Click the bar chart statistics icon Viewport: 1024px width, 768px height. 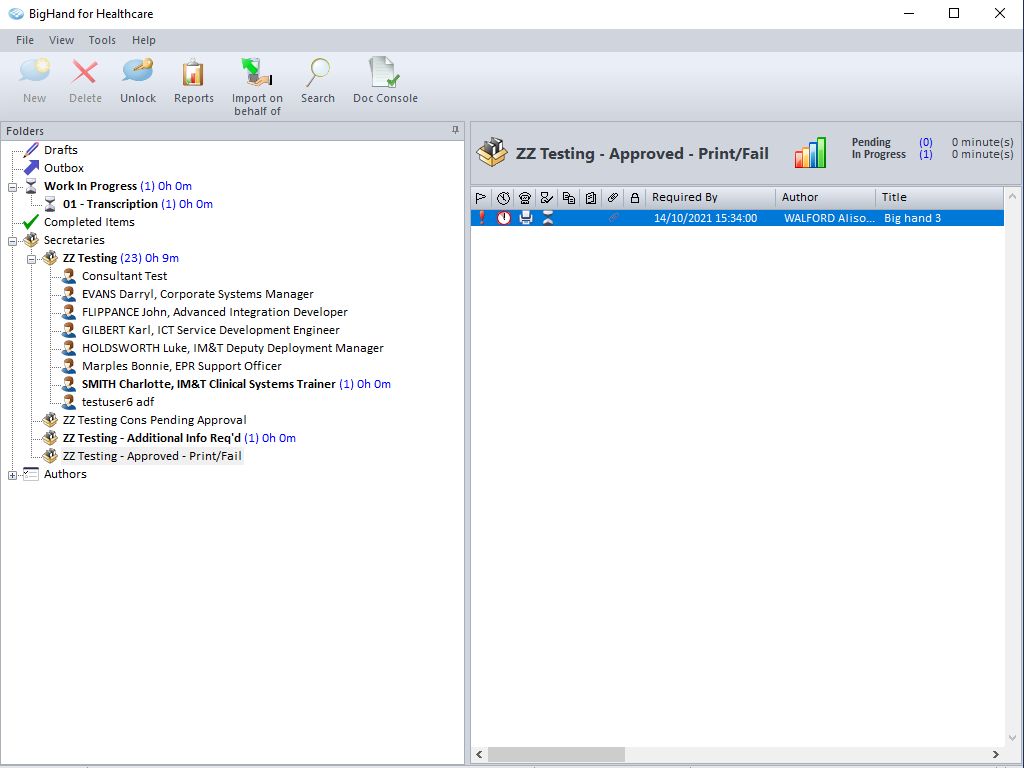pos(810,153)
